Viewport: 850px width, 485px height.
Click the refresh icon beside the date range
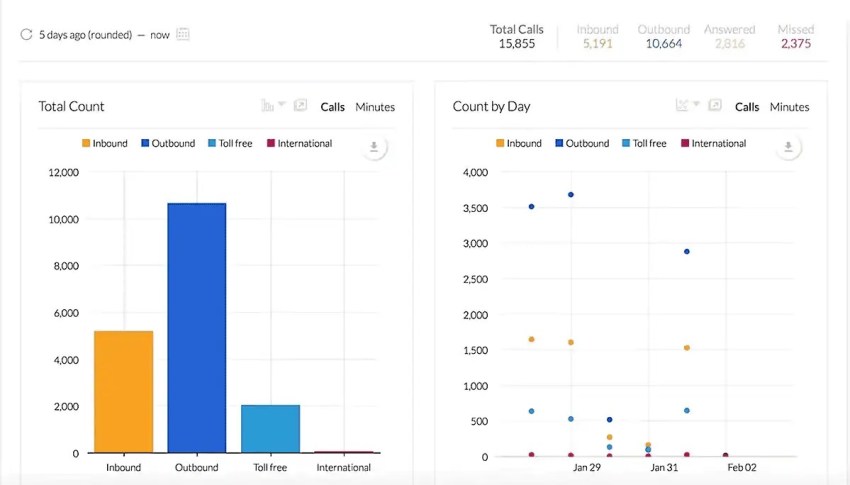click(26, 35)
